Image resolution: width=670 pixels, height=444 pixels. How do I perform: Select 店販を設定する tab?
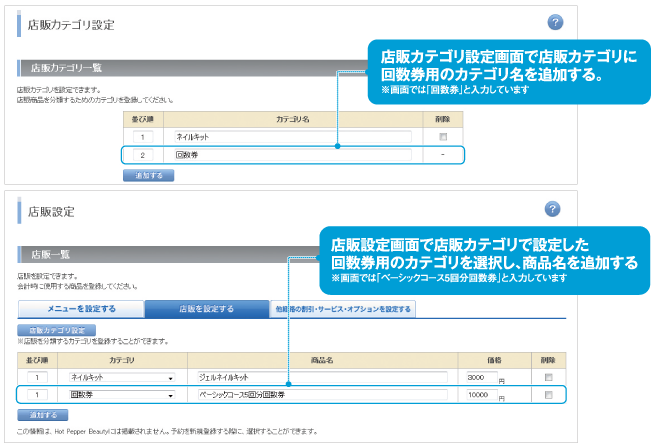point(205,309)
